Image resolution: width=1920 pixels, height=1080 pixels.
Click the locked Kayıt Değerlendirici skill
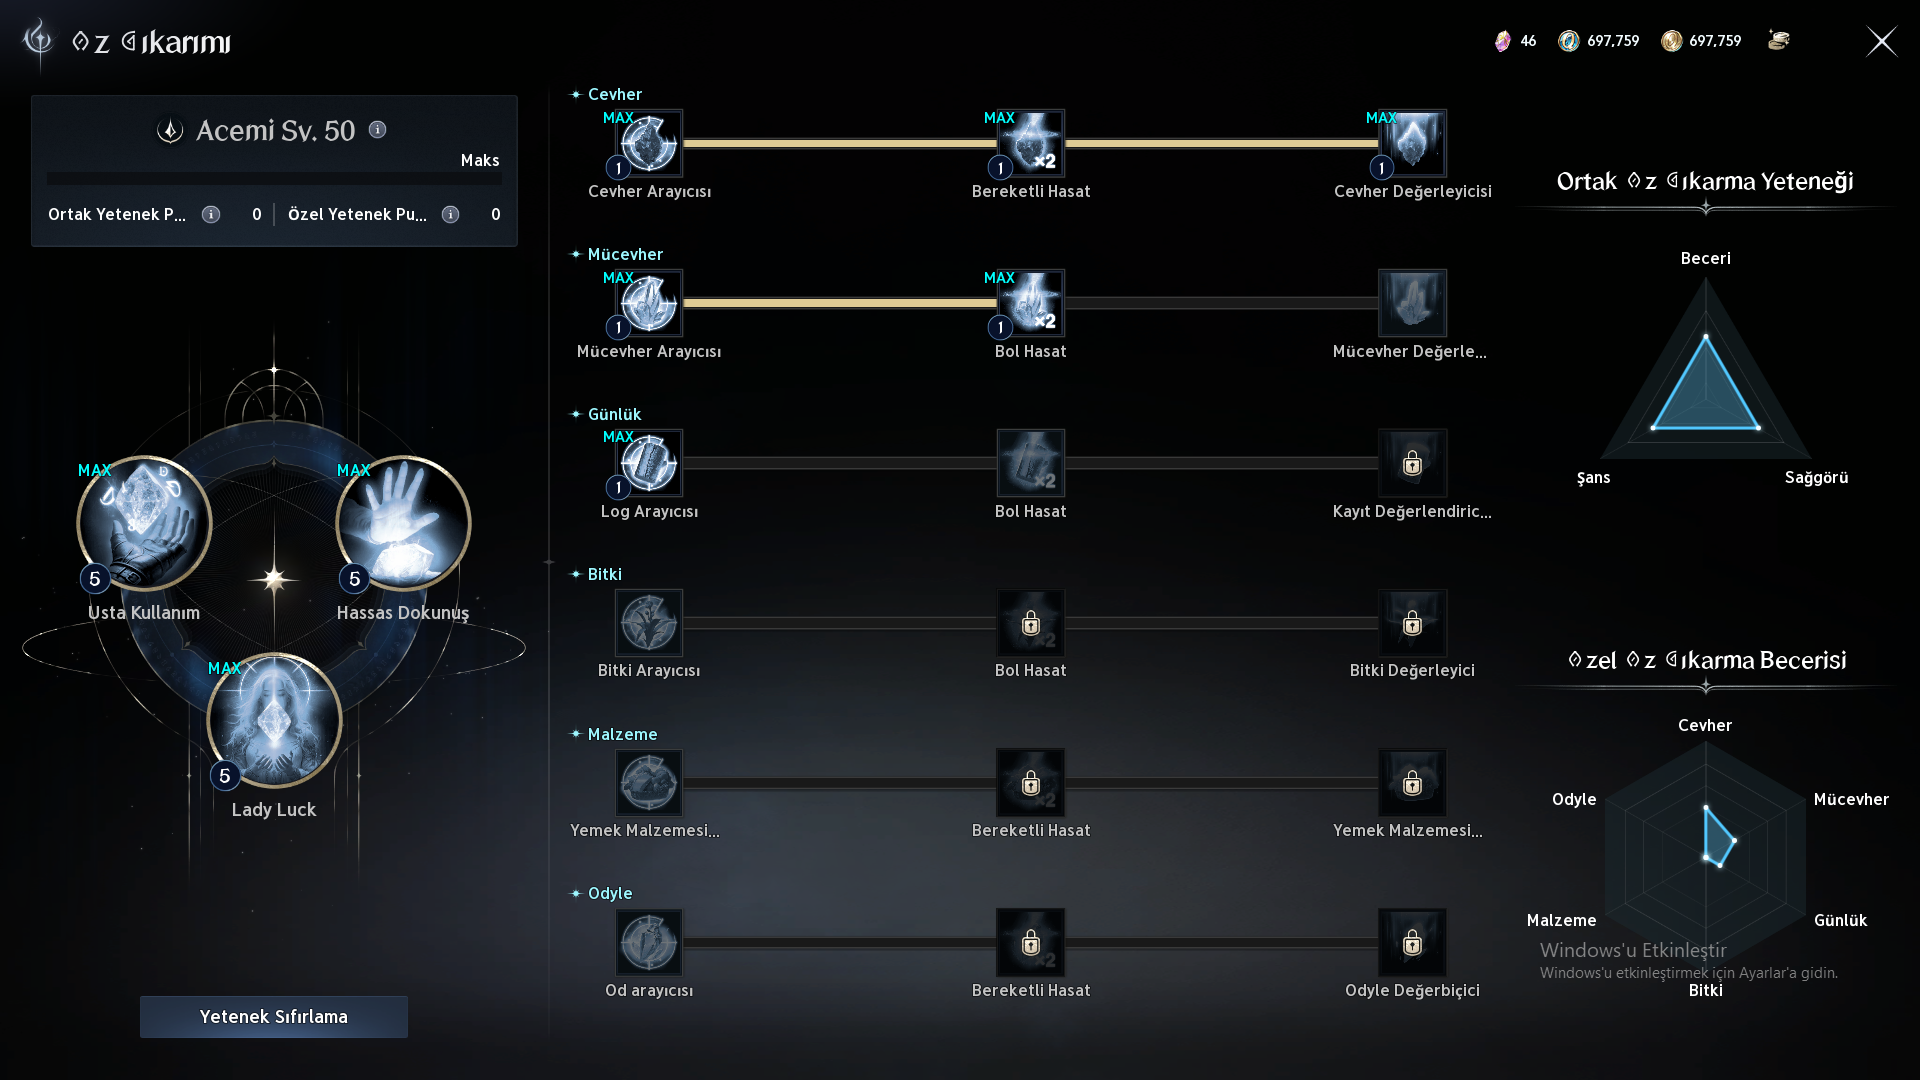point(1412,463)
